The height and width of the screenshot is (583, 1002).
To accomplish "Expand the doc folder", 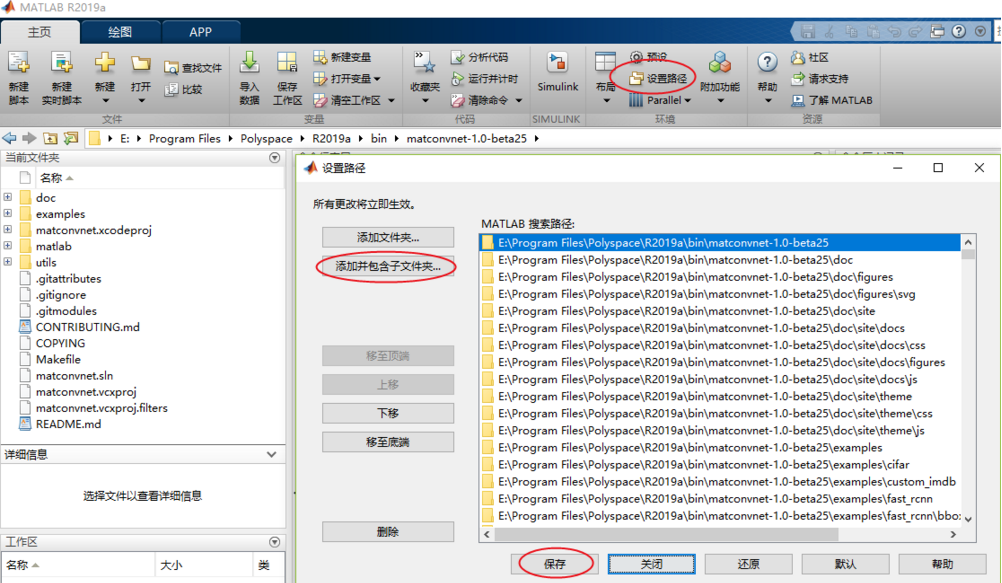I will coord(8,198).
